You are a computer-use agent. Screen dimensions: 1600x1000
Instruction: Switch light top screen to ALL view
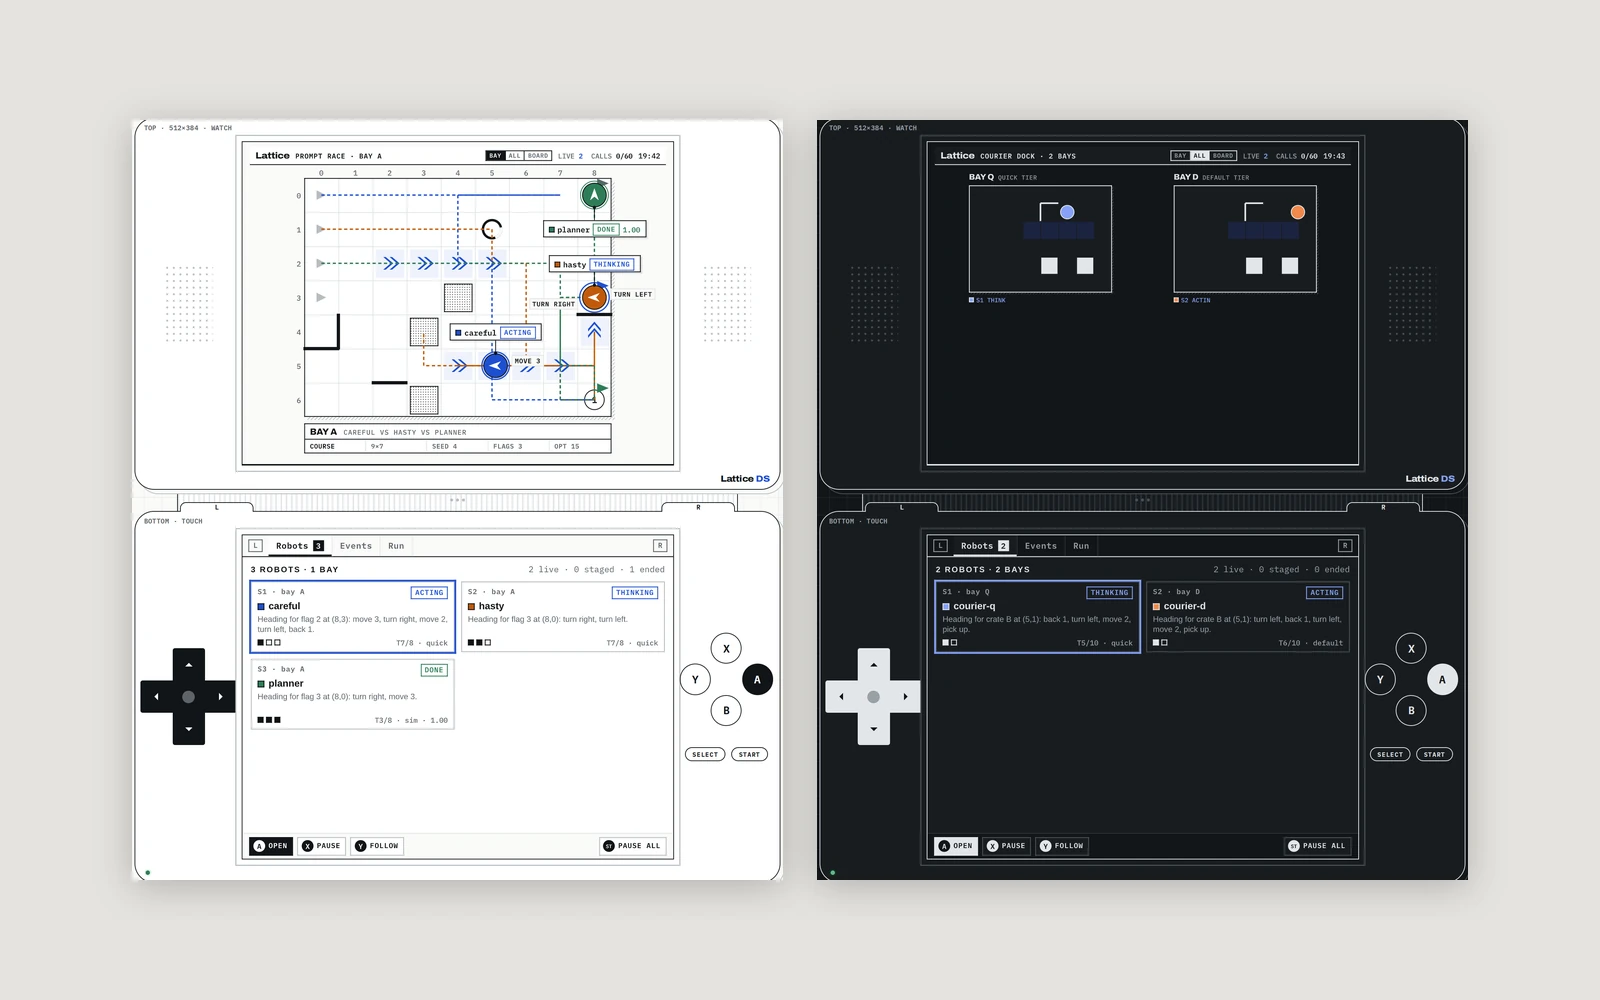(515, 156)
